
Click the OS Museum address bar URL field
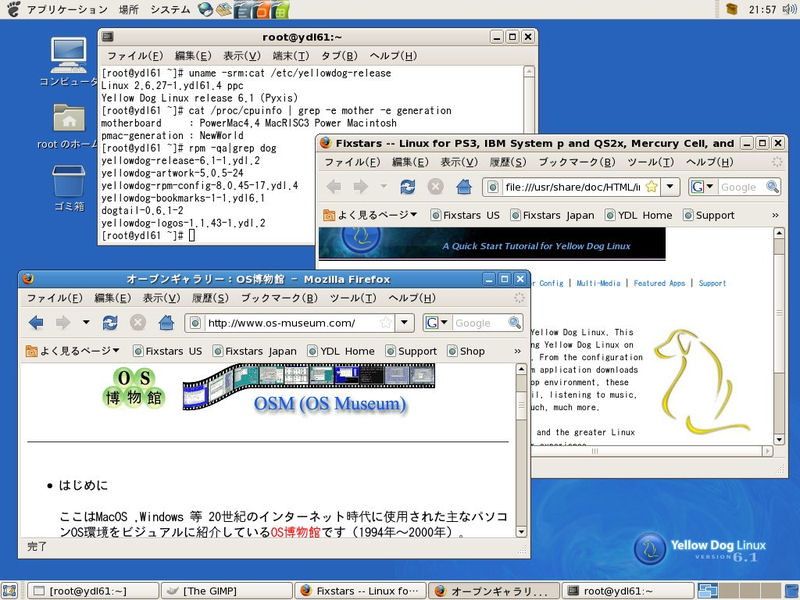pos(291,322)
